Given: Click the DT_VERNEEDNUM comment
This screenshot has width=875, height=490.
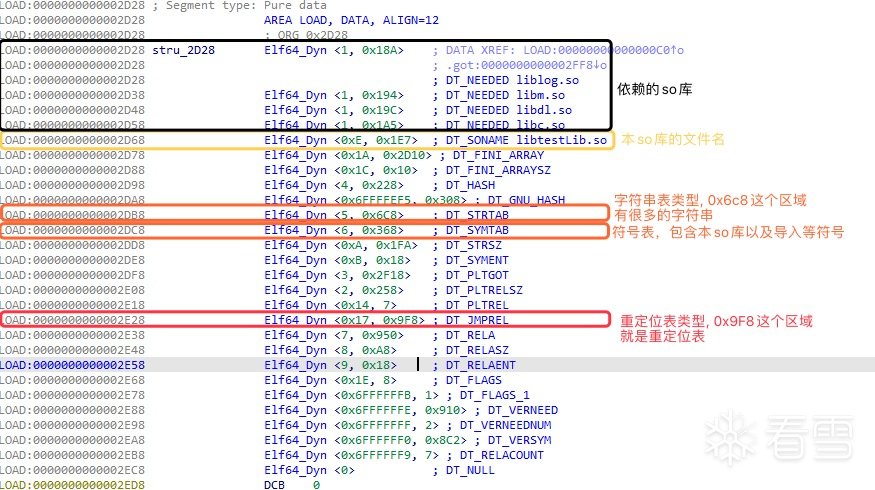Looking at the screenshot, I should click(505, 425).
